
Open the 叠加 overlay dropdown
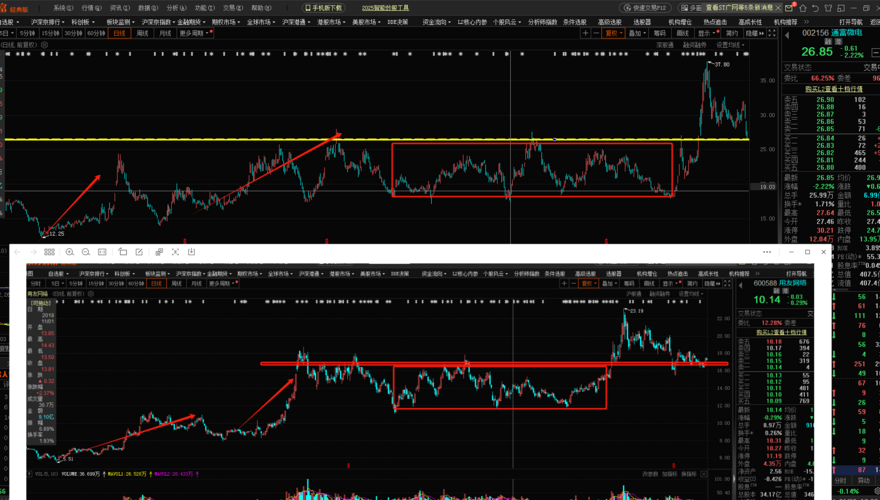(637, 33)
